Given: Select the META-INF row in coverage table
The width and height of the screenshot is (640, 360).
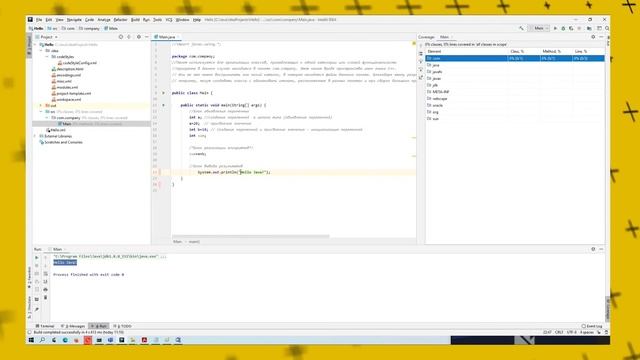Looking at the screenshot, I should (515, 92).
